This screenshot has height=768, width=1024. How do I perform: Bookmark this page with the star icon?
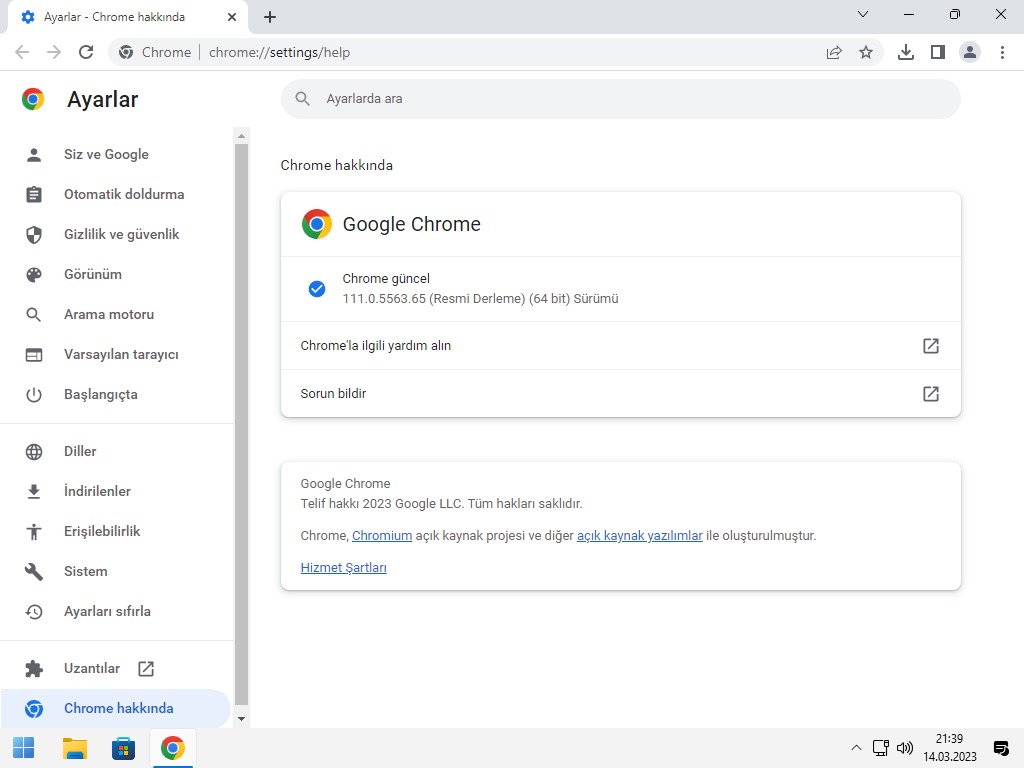click(866, 52)
